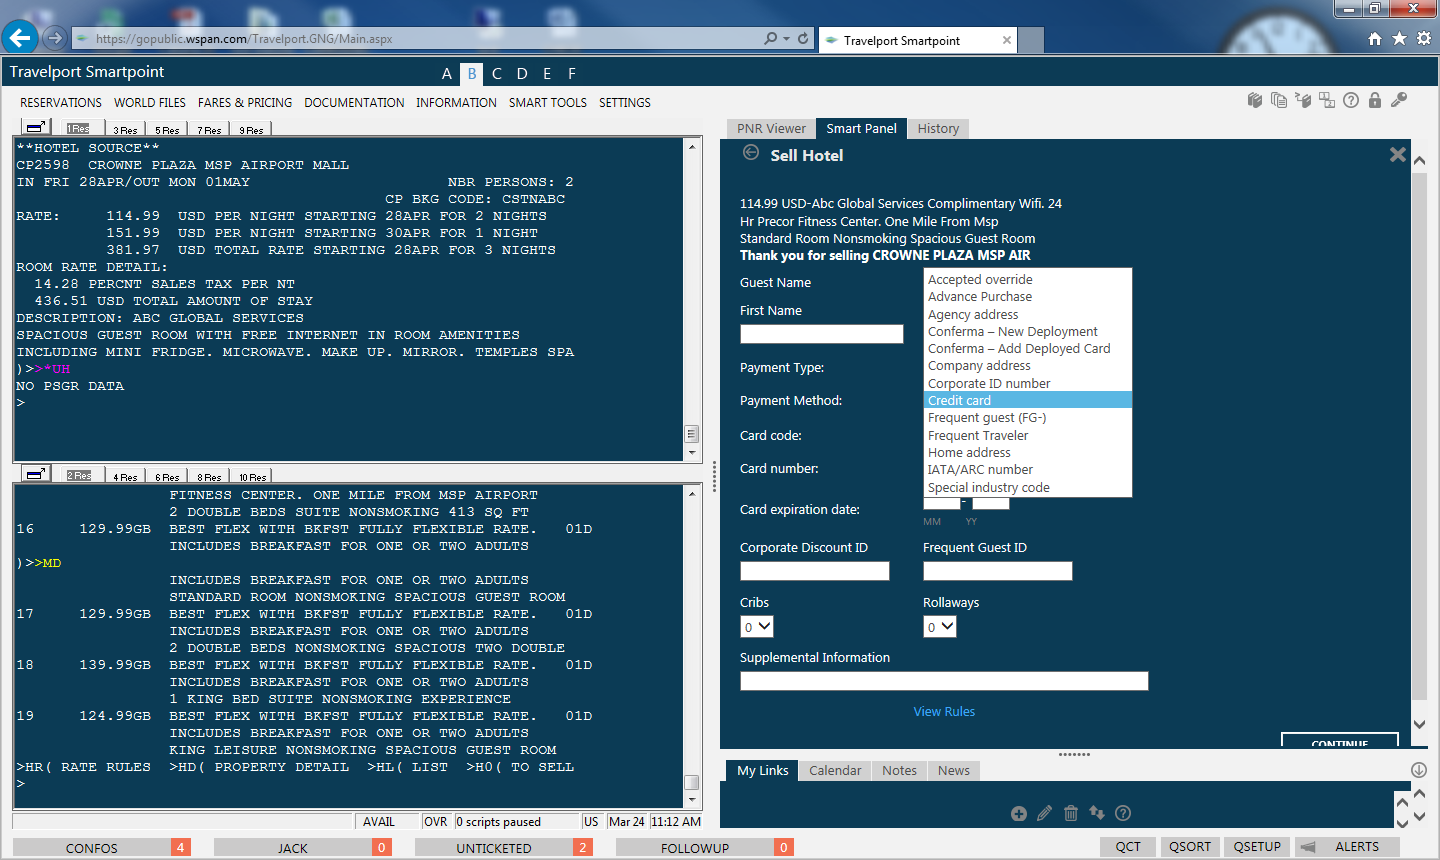Close the Travelport Smartpoint browser tab
Screen dimensions: 1440x860
1007,41
